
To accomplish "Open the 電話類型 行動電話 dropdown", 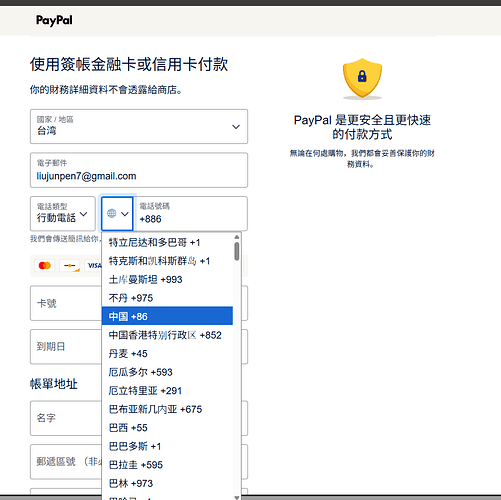I will [63, 214].
